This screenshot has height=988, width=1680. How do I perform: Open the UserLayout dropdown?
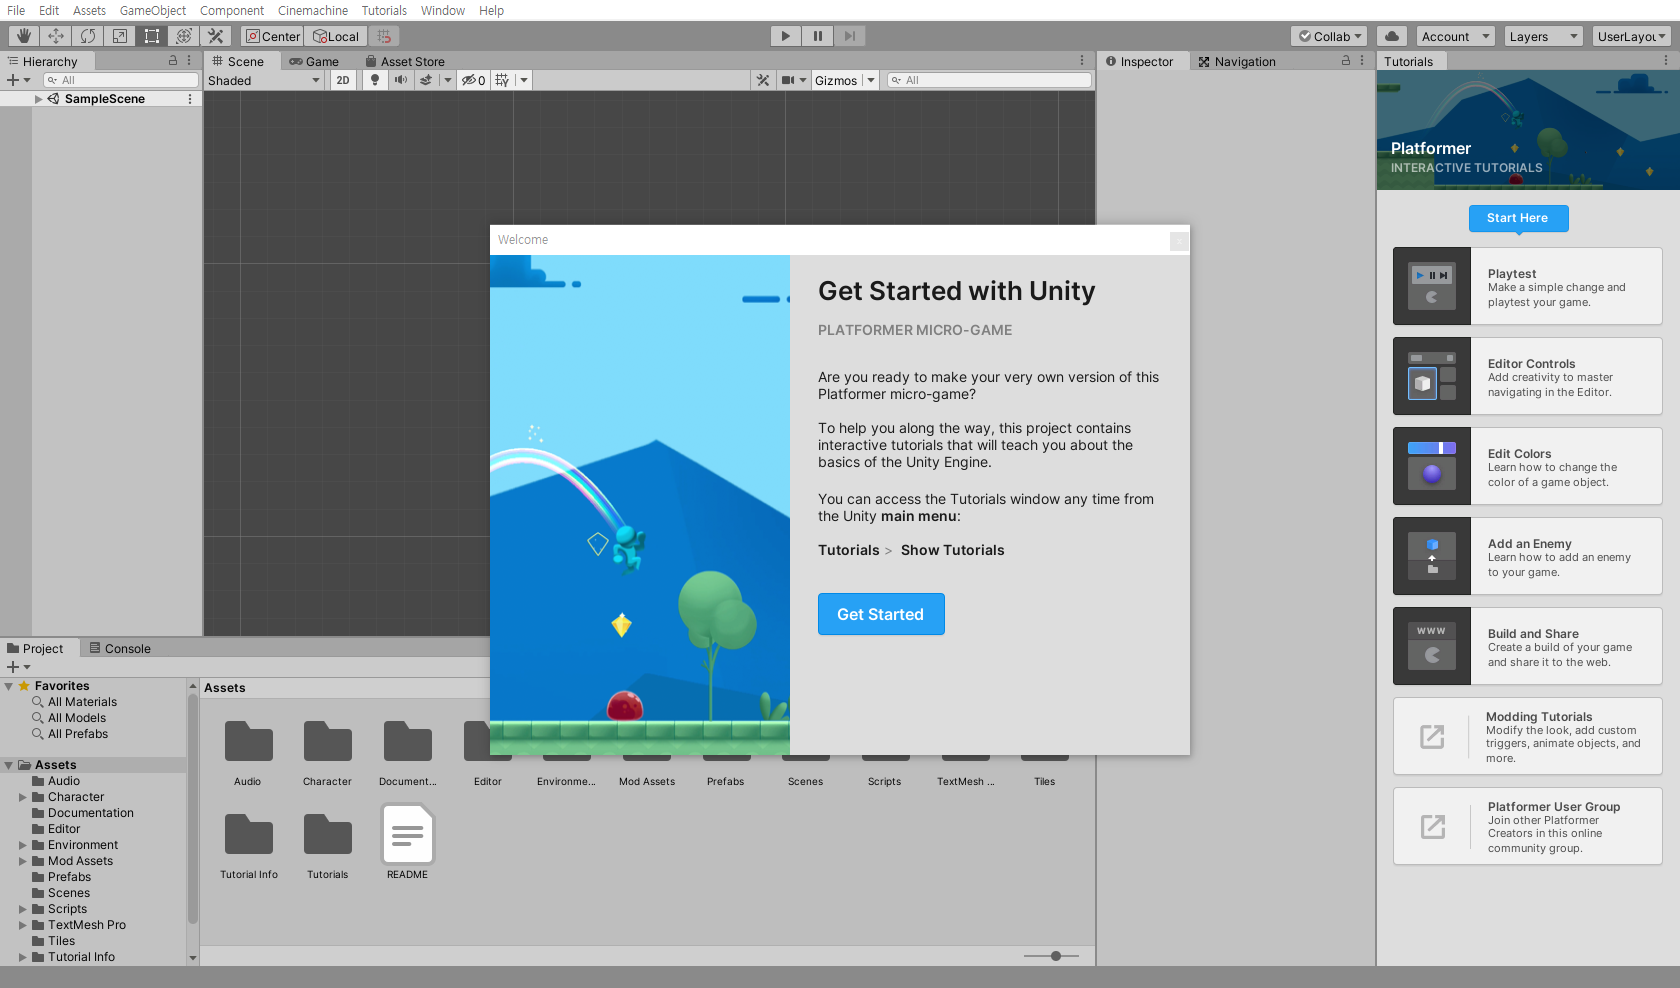coord(1631,36)
